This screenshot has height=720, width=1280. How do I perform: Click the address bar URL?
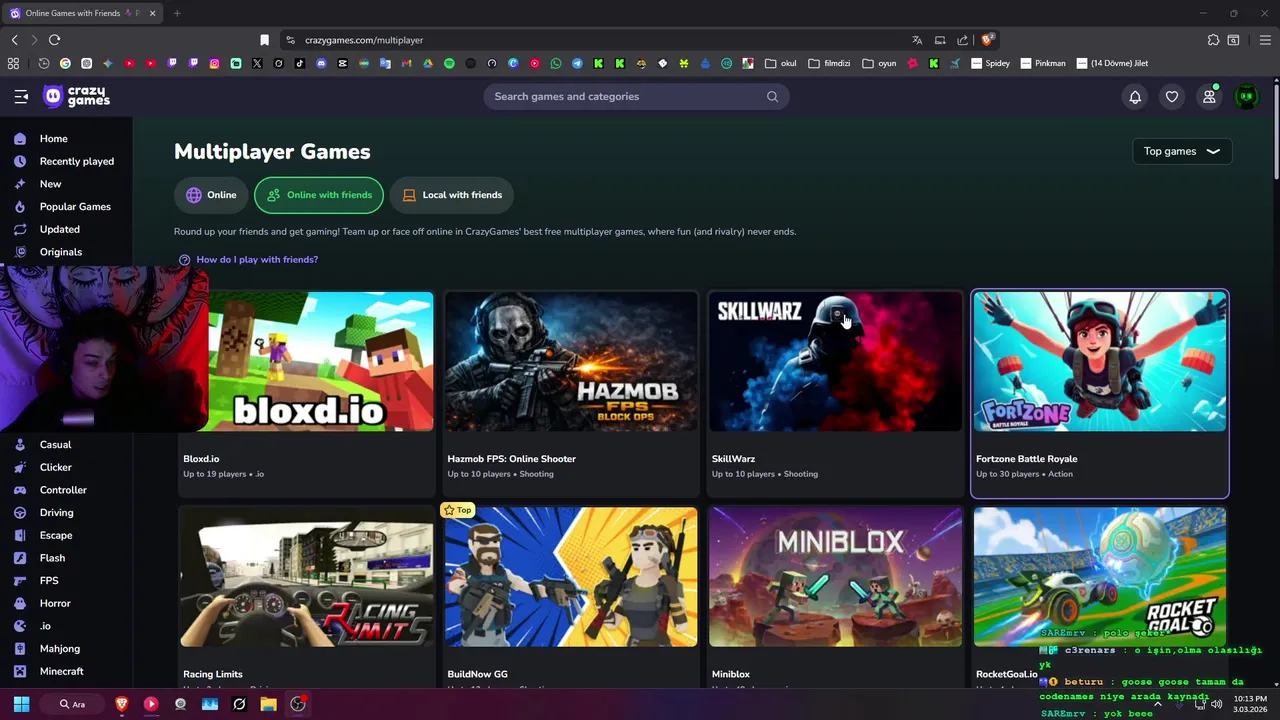[x=364, y=40]
